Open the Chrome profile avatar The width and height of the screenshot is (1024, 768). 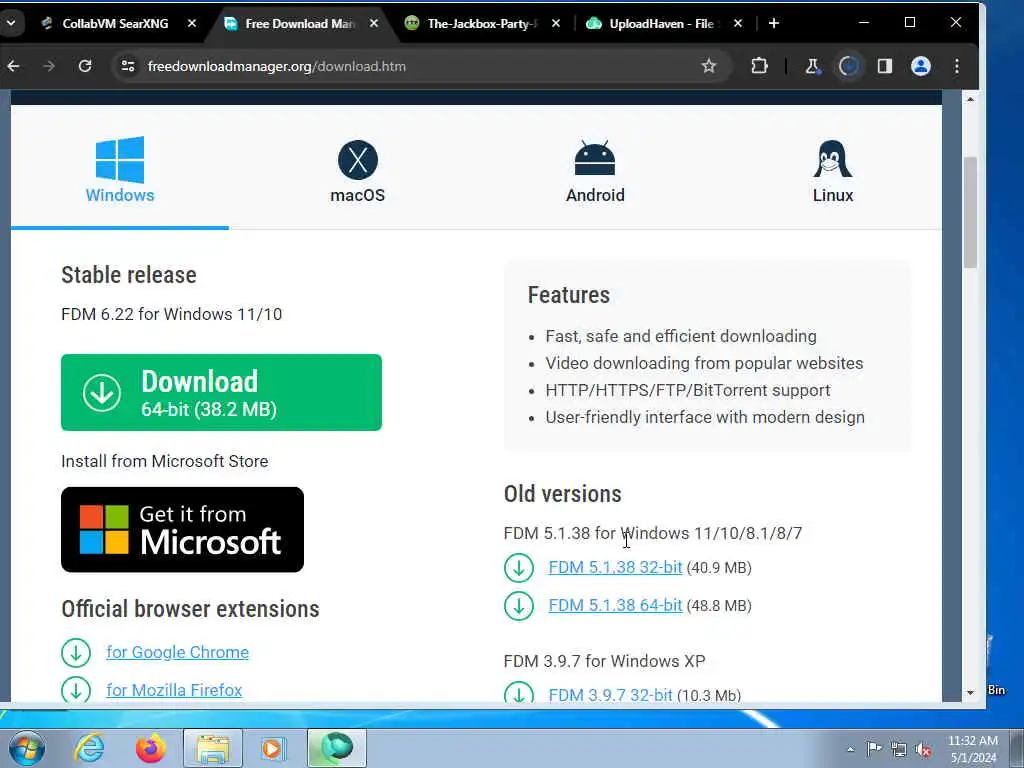click(x=921, y=66)
